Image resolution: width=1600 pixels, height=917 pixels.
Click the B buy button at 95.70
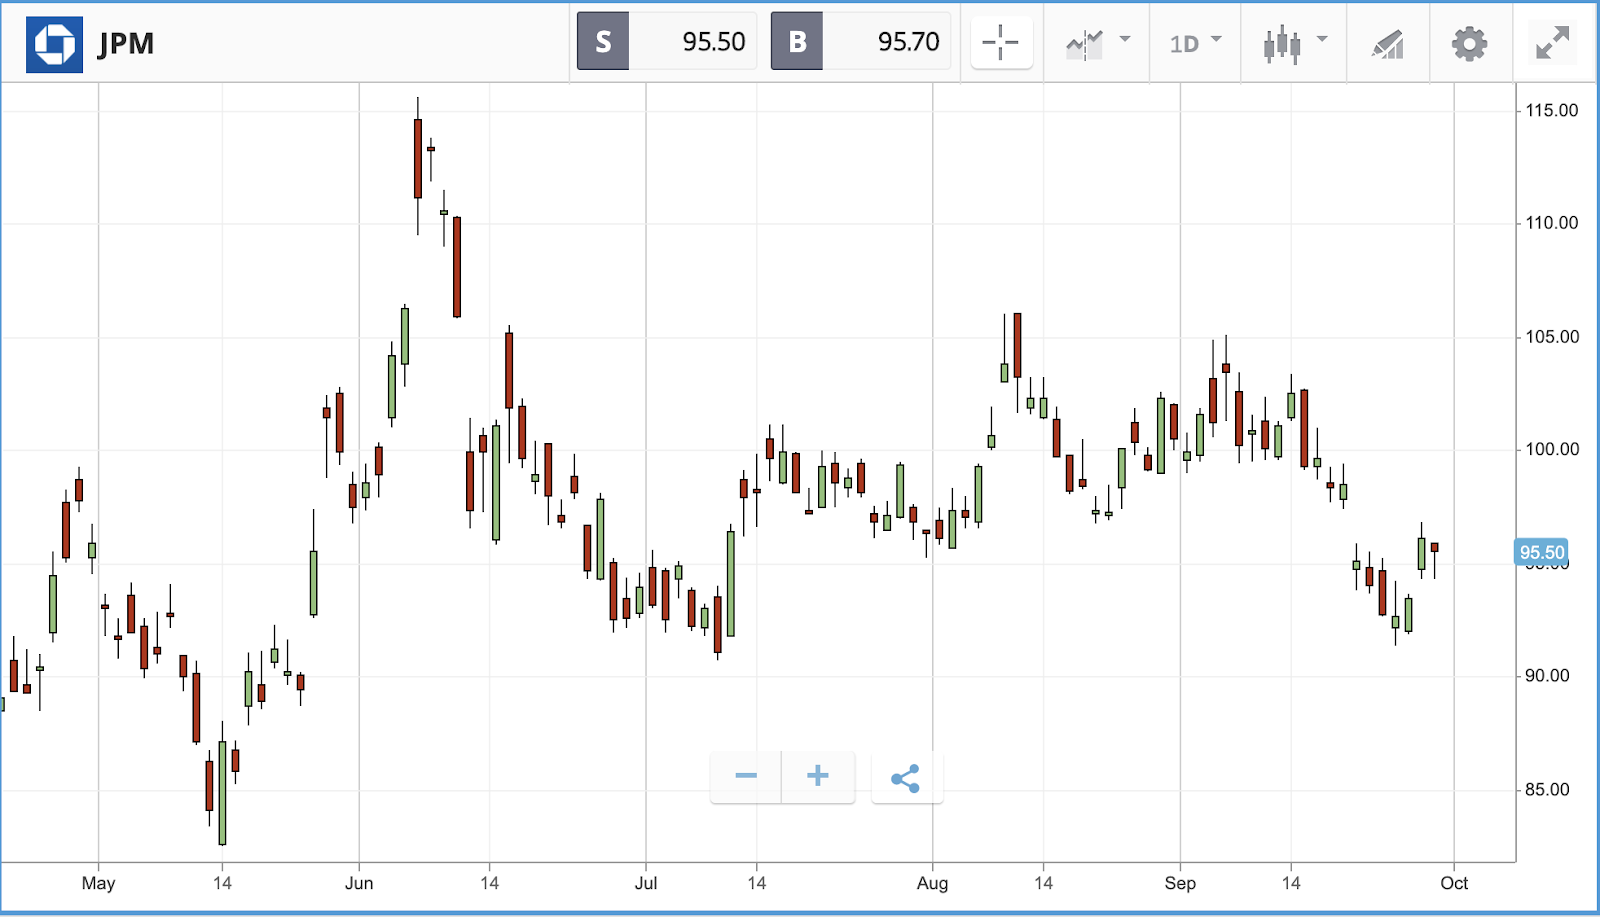861,41
